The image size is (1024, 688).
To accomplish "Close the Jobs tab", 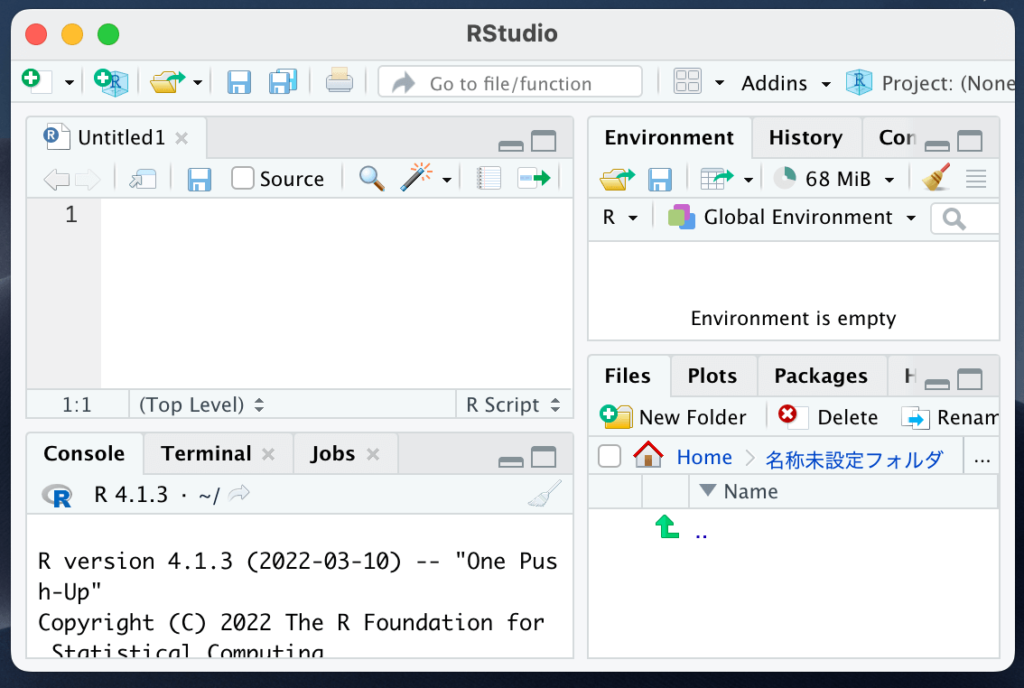I will tap(373, 454).
